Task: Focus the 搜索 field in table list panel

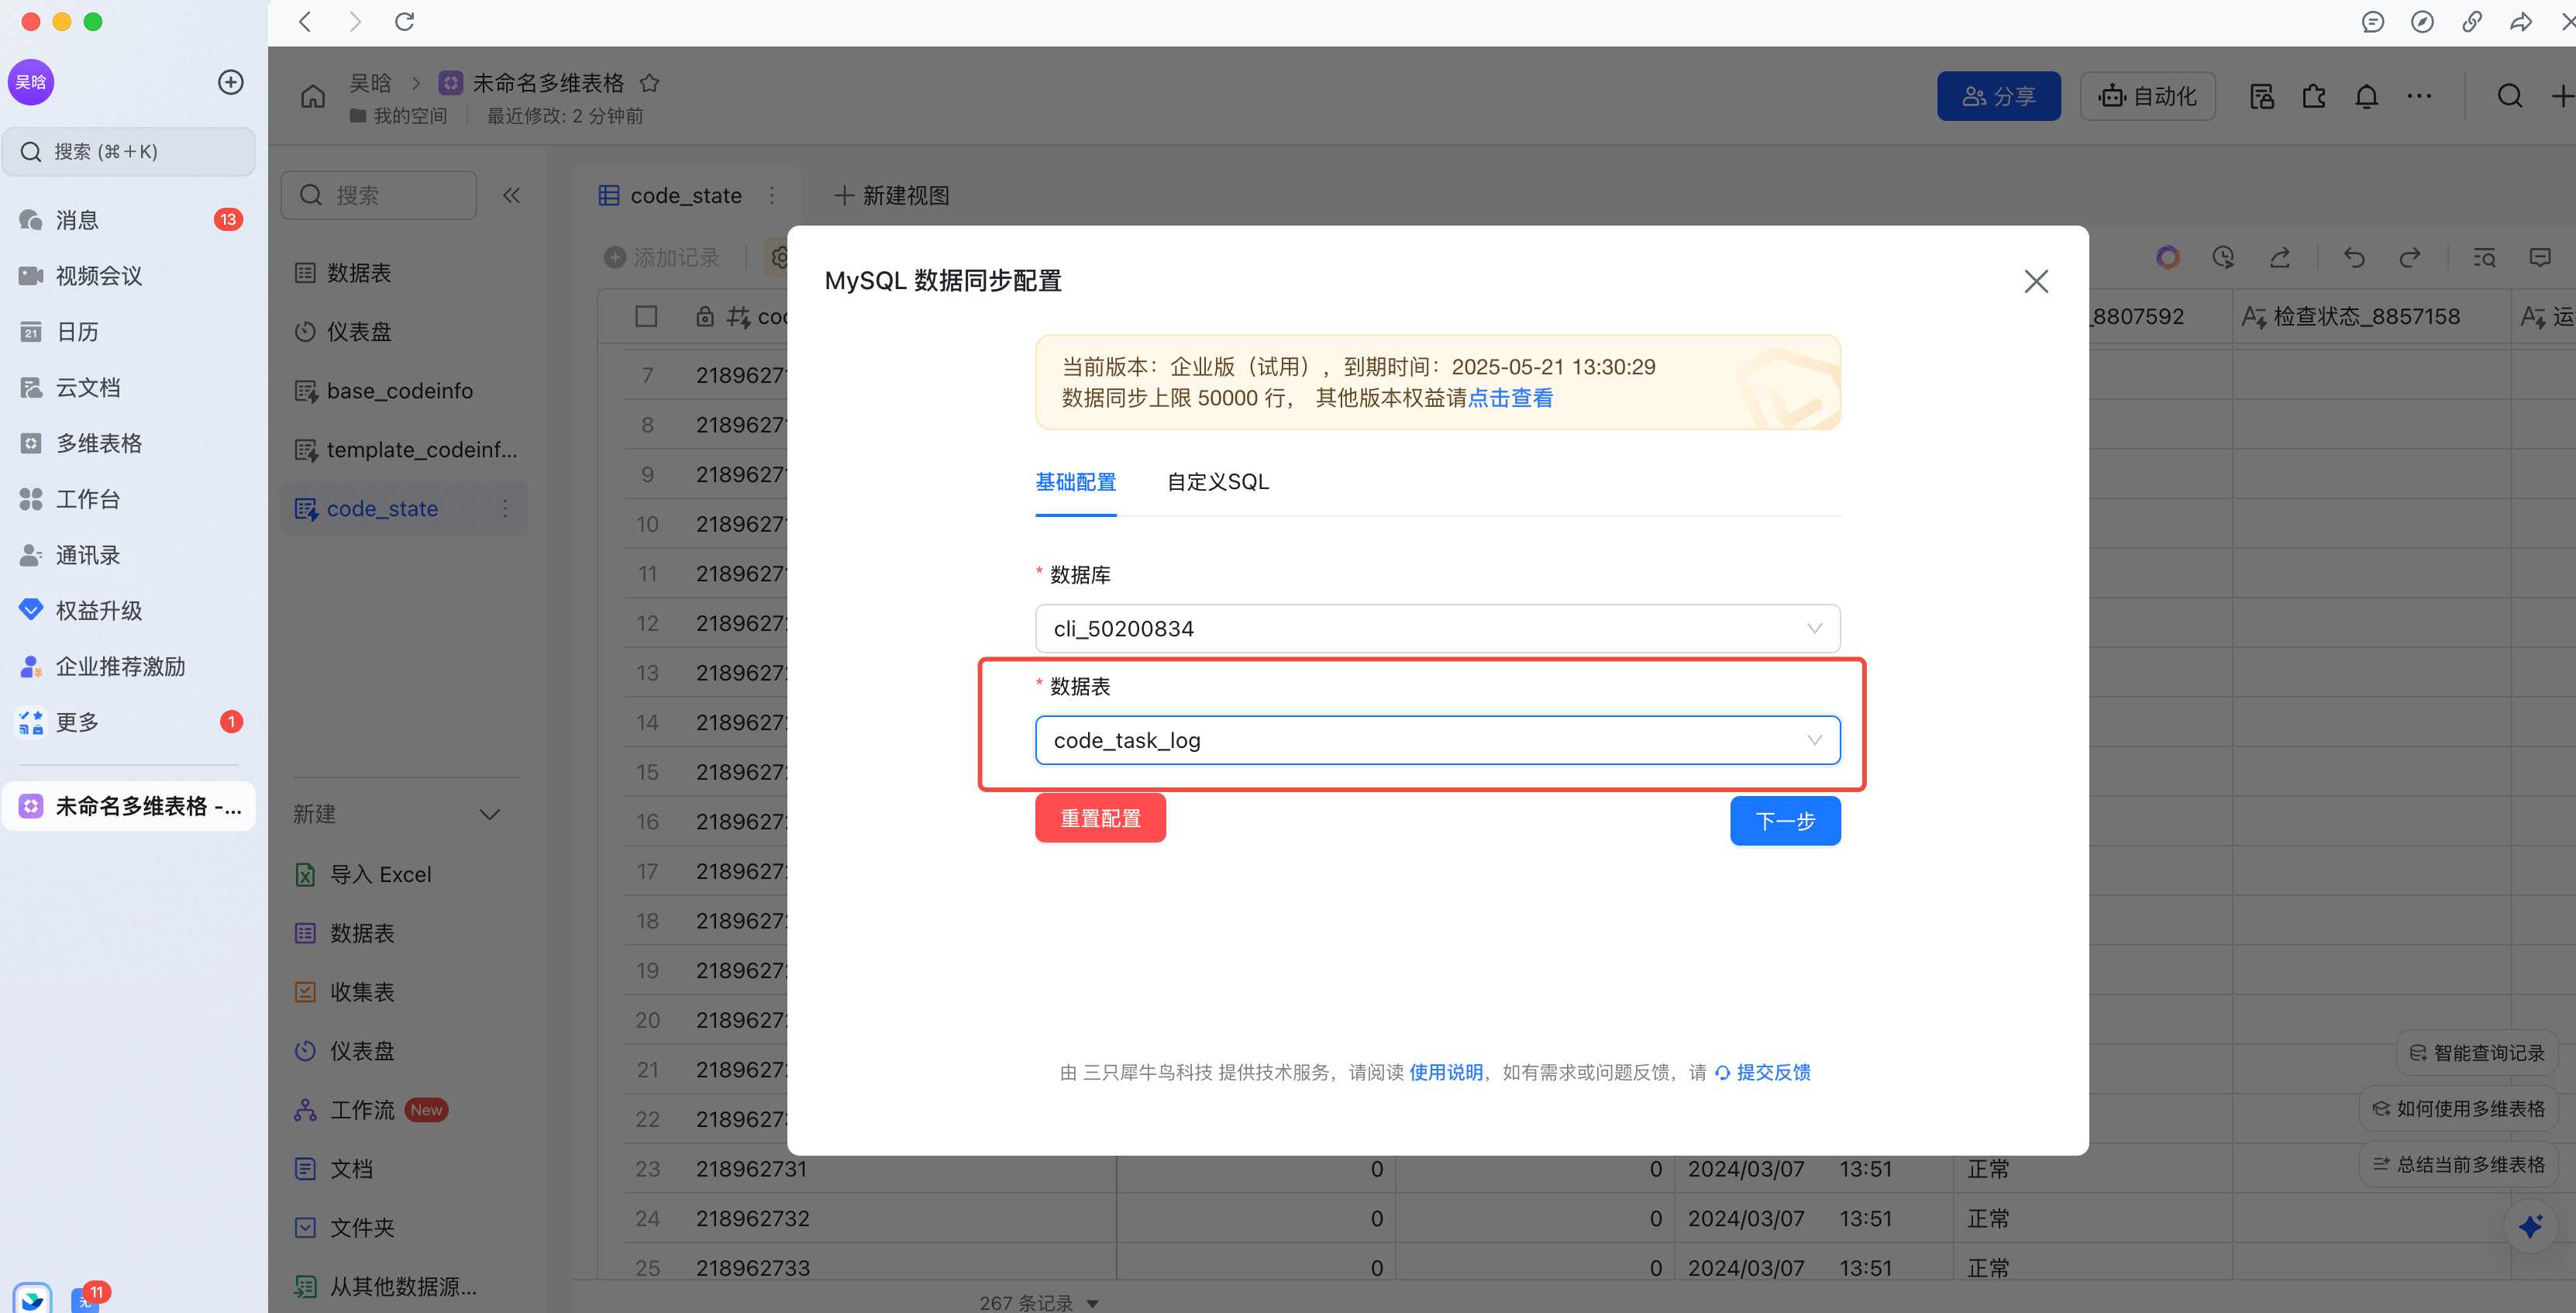Action: click(379, 195)
